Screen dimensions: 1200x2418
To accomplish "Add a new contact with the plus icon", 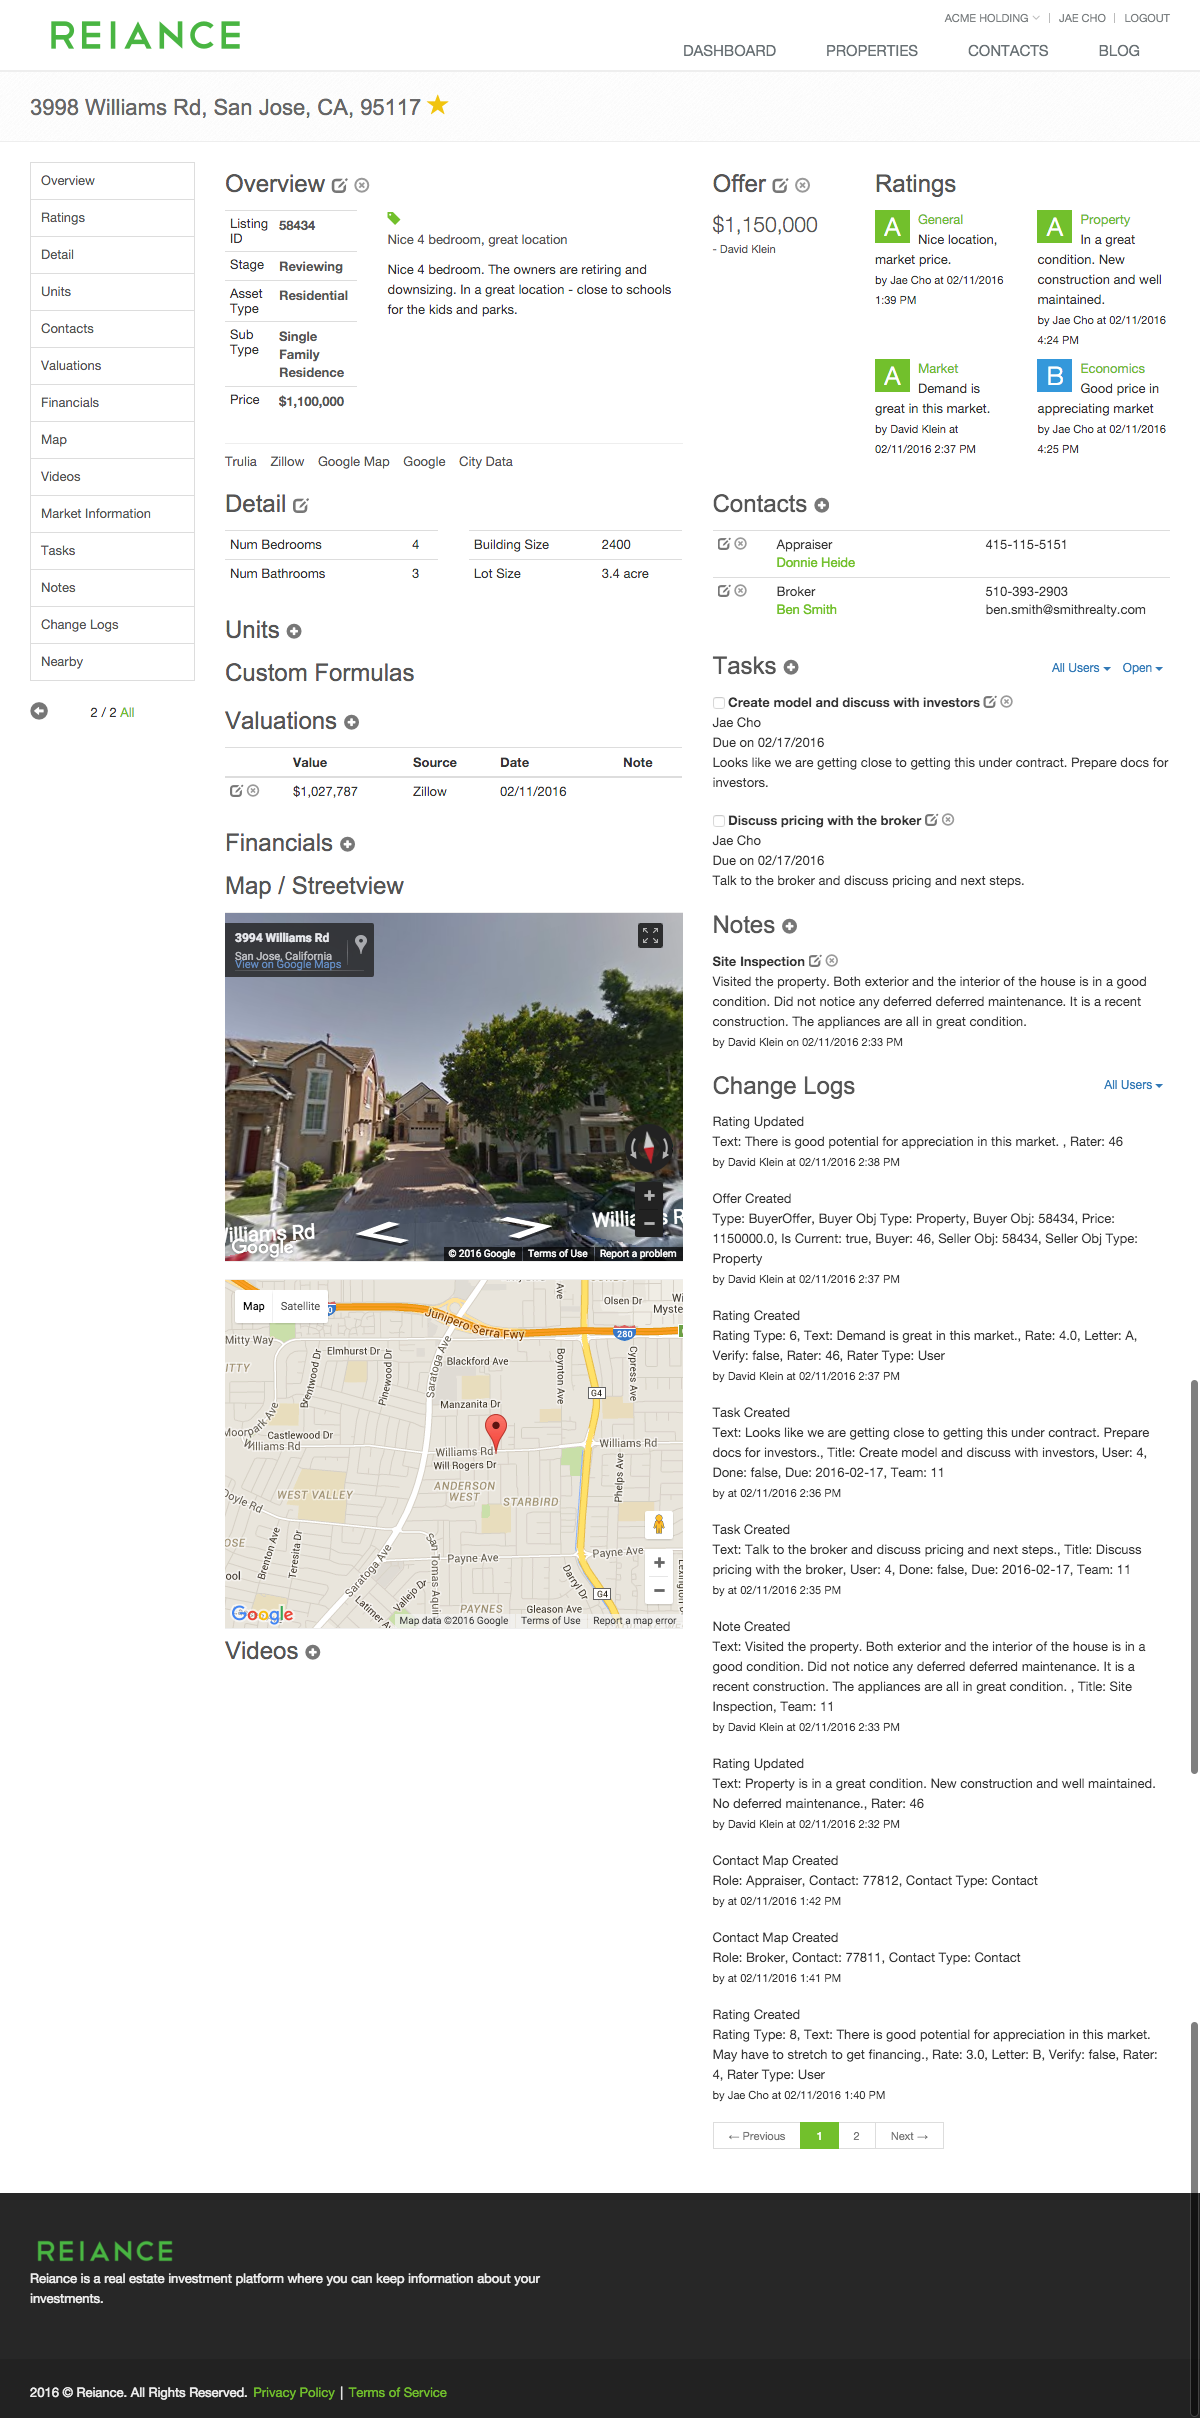I will click(x=822, y=505).
